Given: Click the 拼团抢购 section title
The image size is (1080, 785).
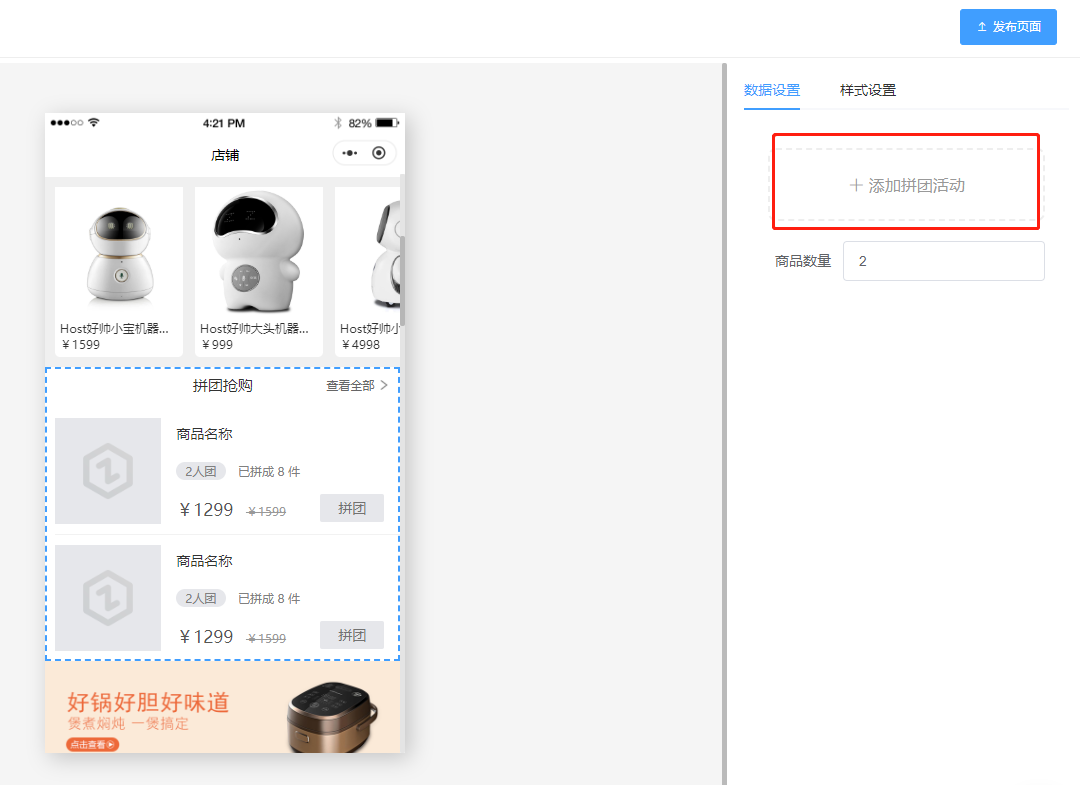Looking at the screenshot, I should (222, 386).
